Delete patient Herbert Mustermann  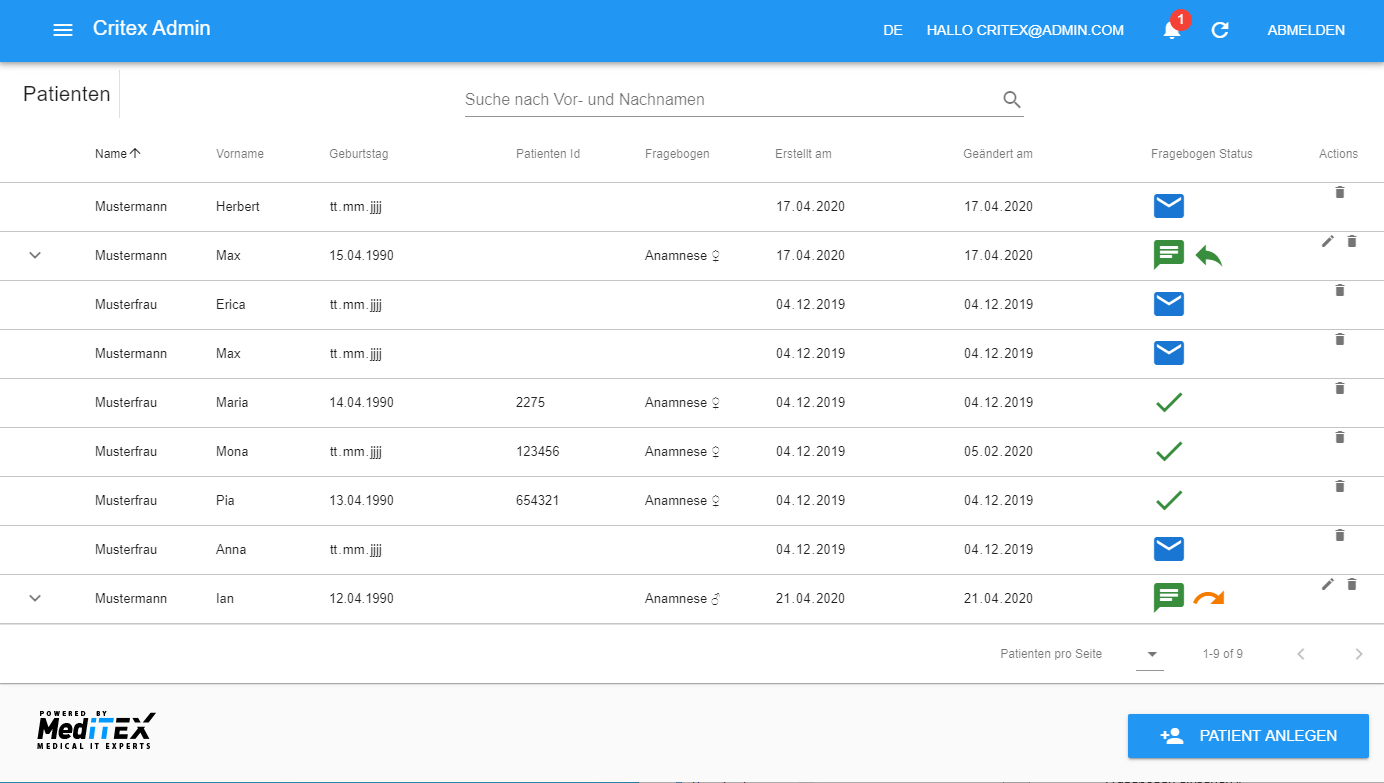[1340, 192]
